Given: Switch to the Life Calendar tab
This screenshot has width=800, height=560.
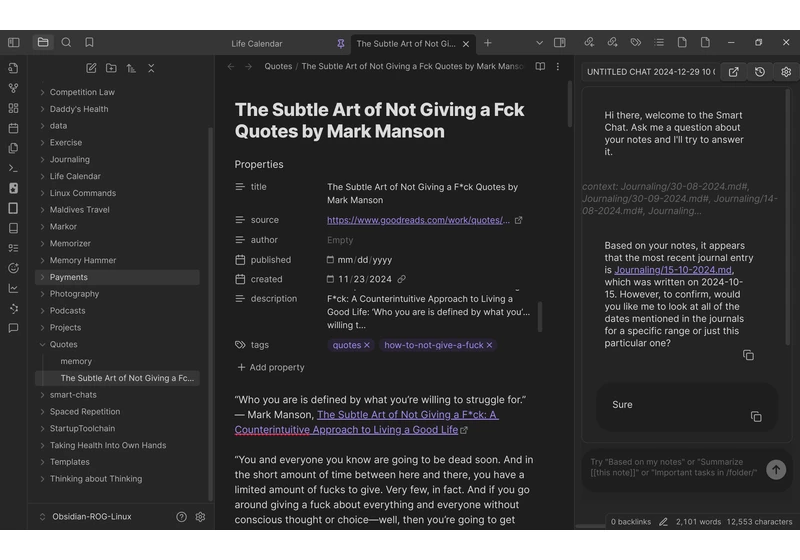Looking at the screenshot, I should (257, 44).
